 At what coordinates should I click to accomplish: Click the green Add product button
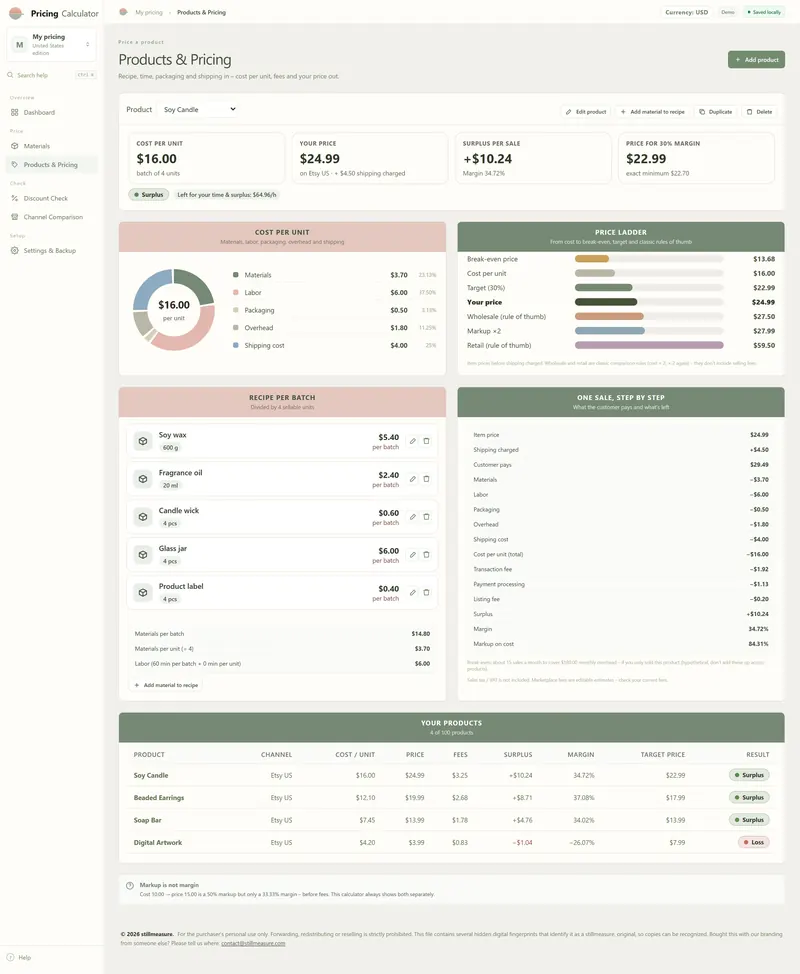click(x=757, y=60)
